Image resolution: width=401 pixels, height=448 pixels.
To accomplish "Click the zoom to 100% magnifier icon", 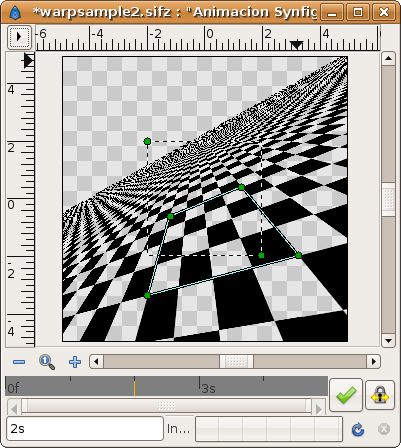I will tap(47, 362).
